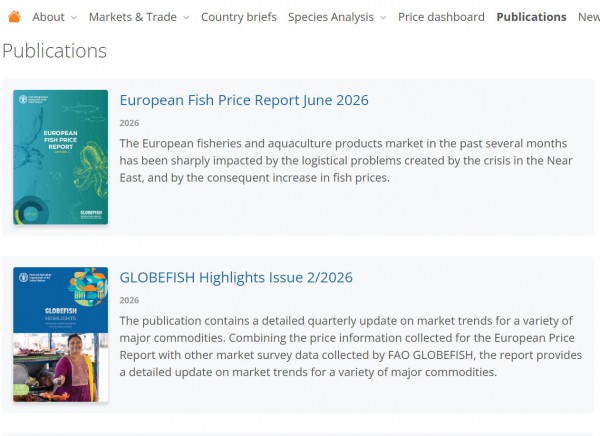Open the Species Analysis menu
This screenshot has width=600, height=436.
click(x=331, y=17)
